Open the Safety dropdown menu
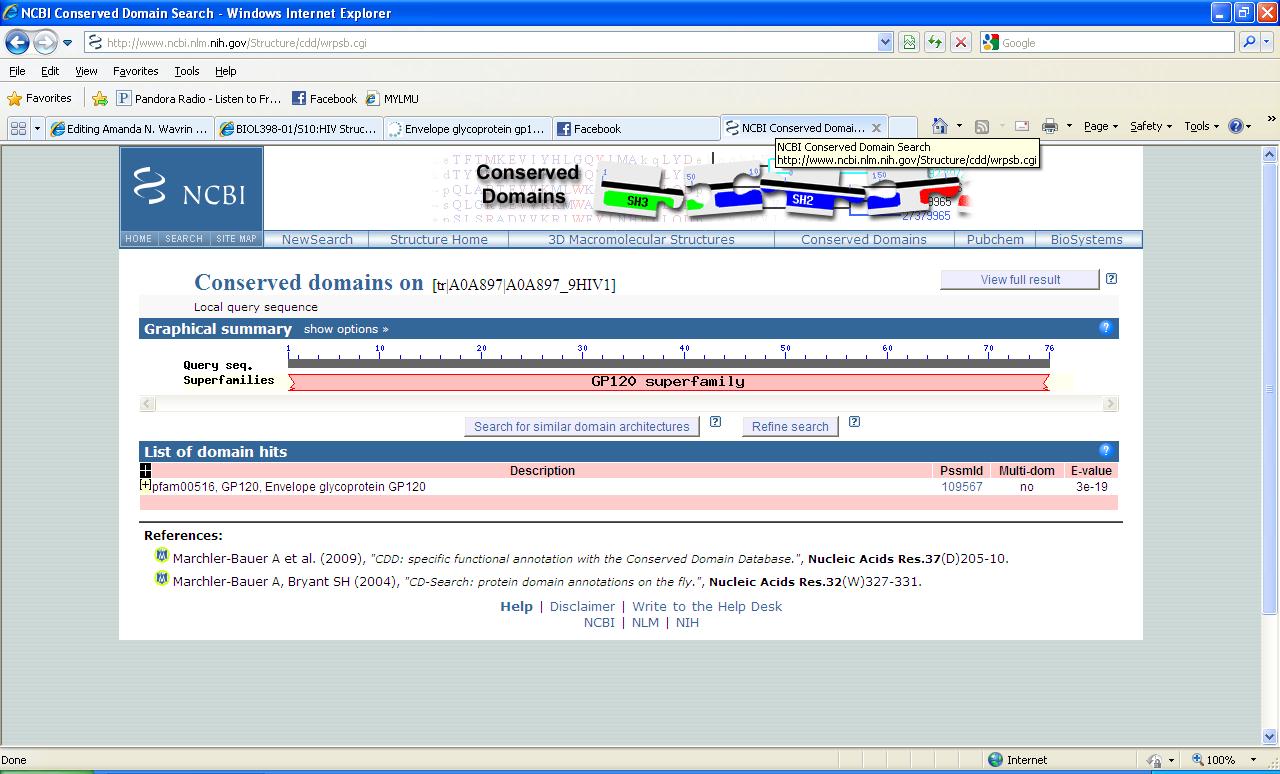The image size is (1280, 774). click(x=1150, y=126)
